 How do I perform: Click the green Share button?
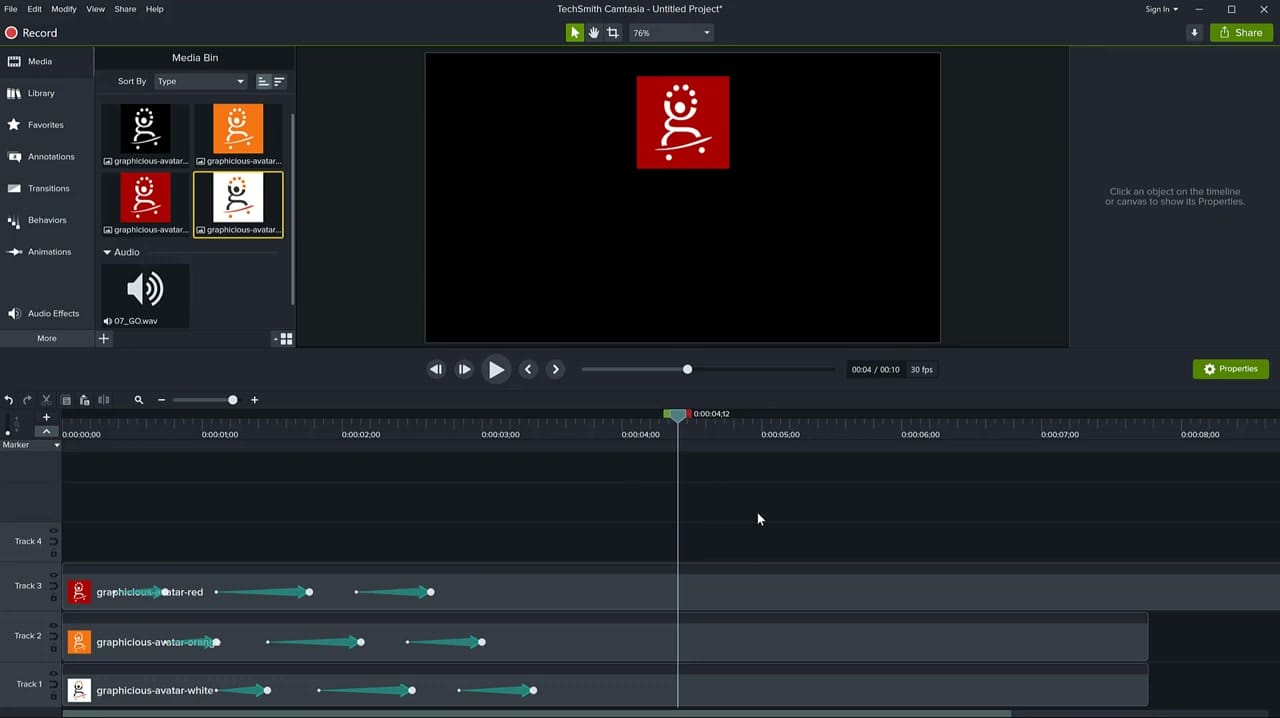(1240, 32)
